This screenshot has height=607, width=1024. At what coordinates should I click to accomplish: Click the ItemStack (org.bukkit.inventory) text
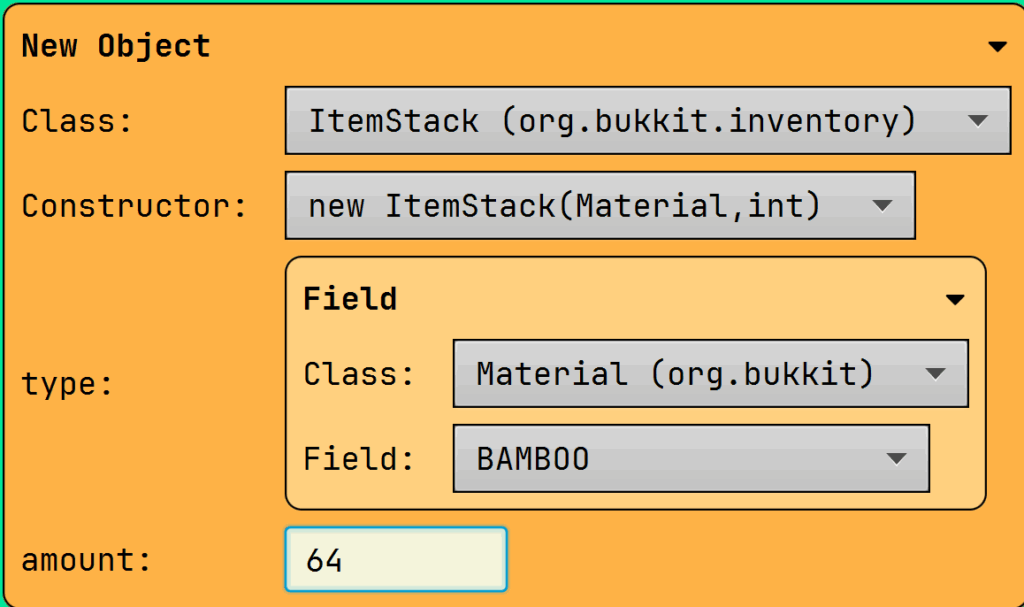point(612,121)
